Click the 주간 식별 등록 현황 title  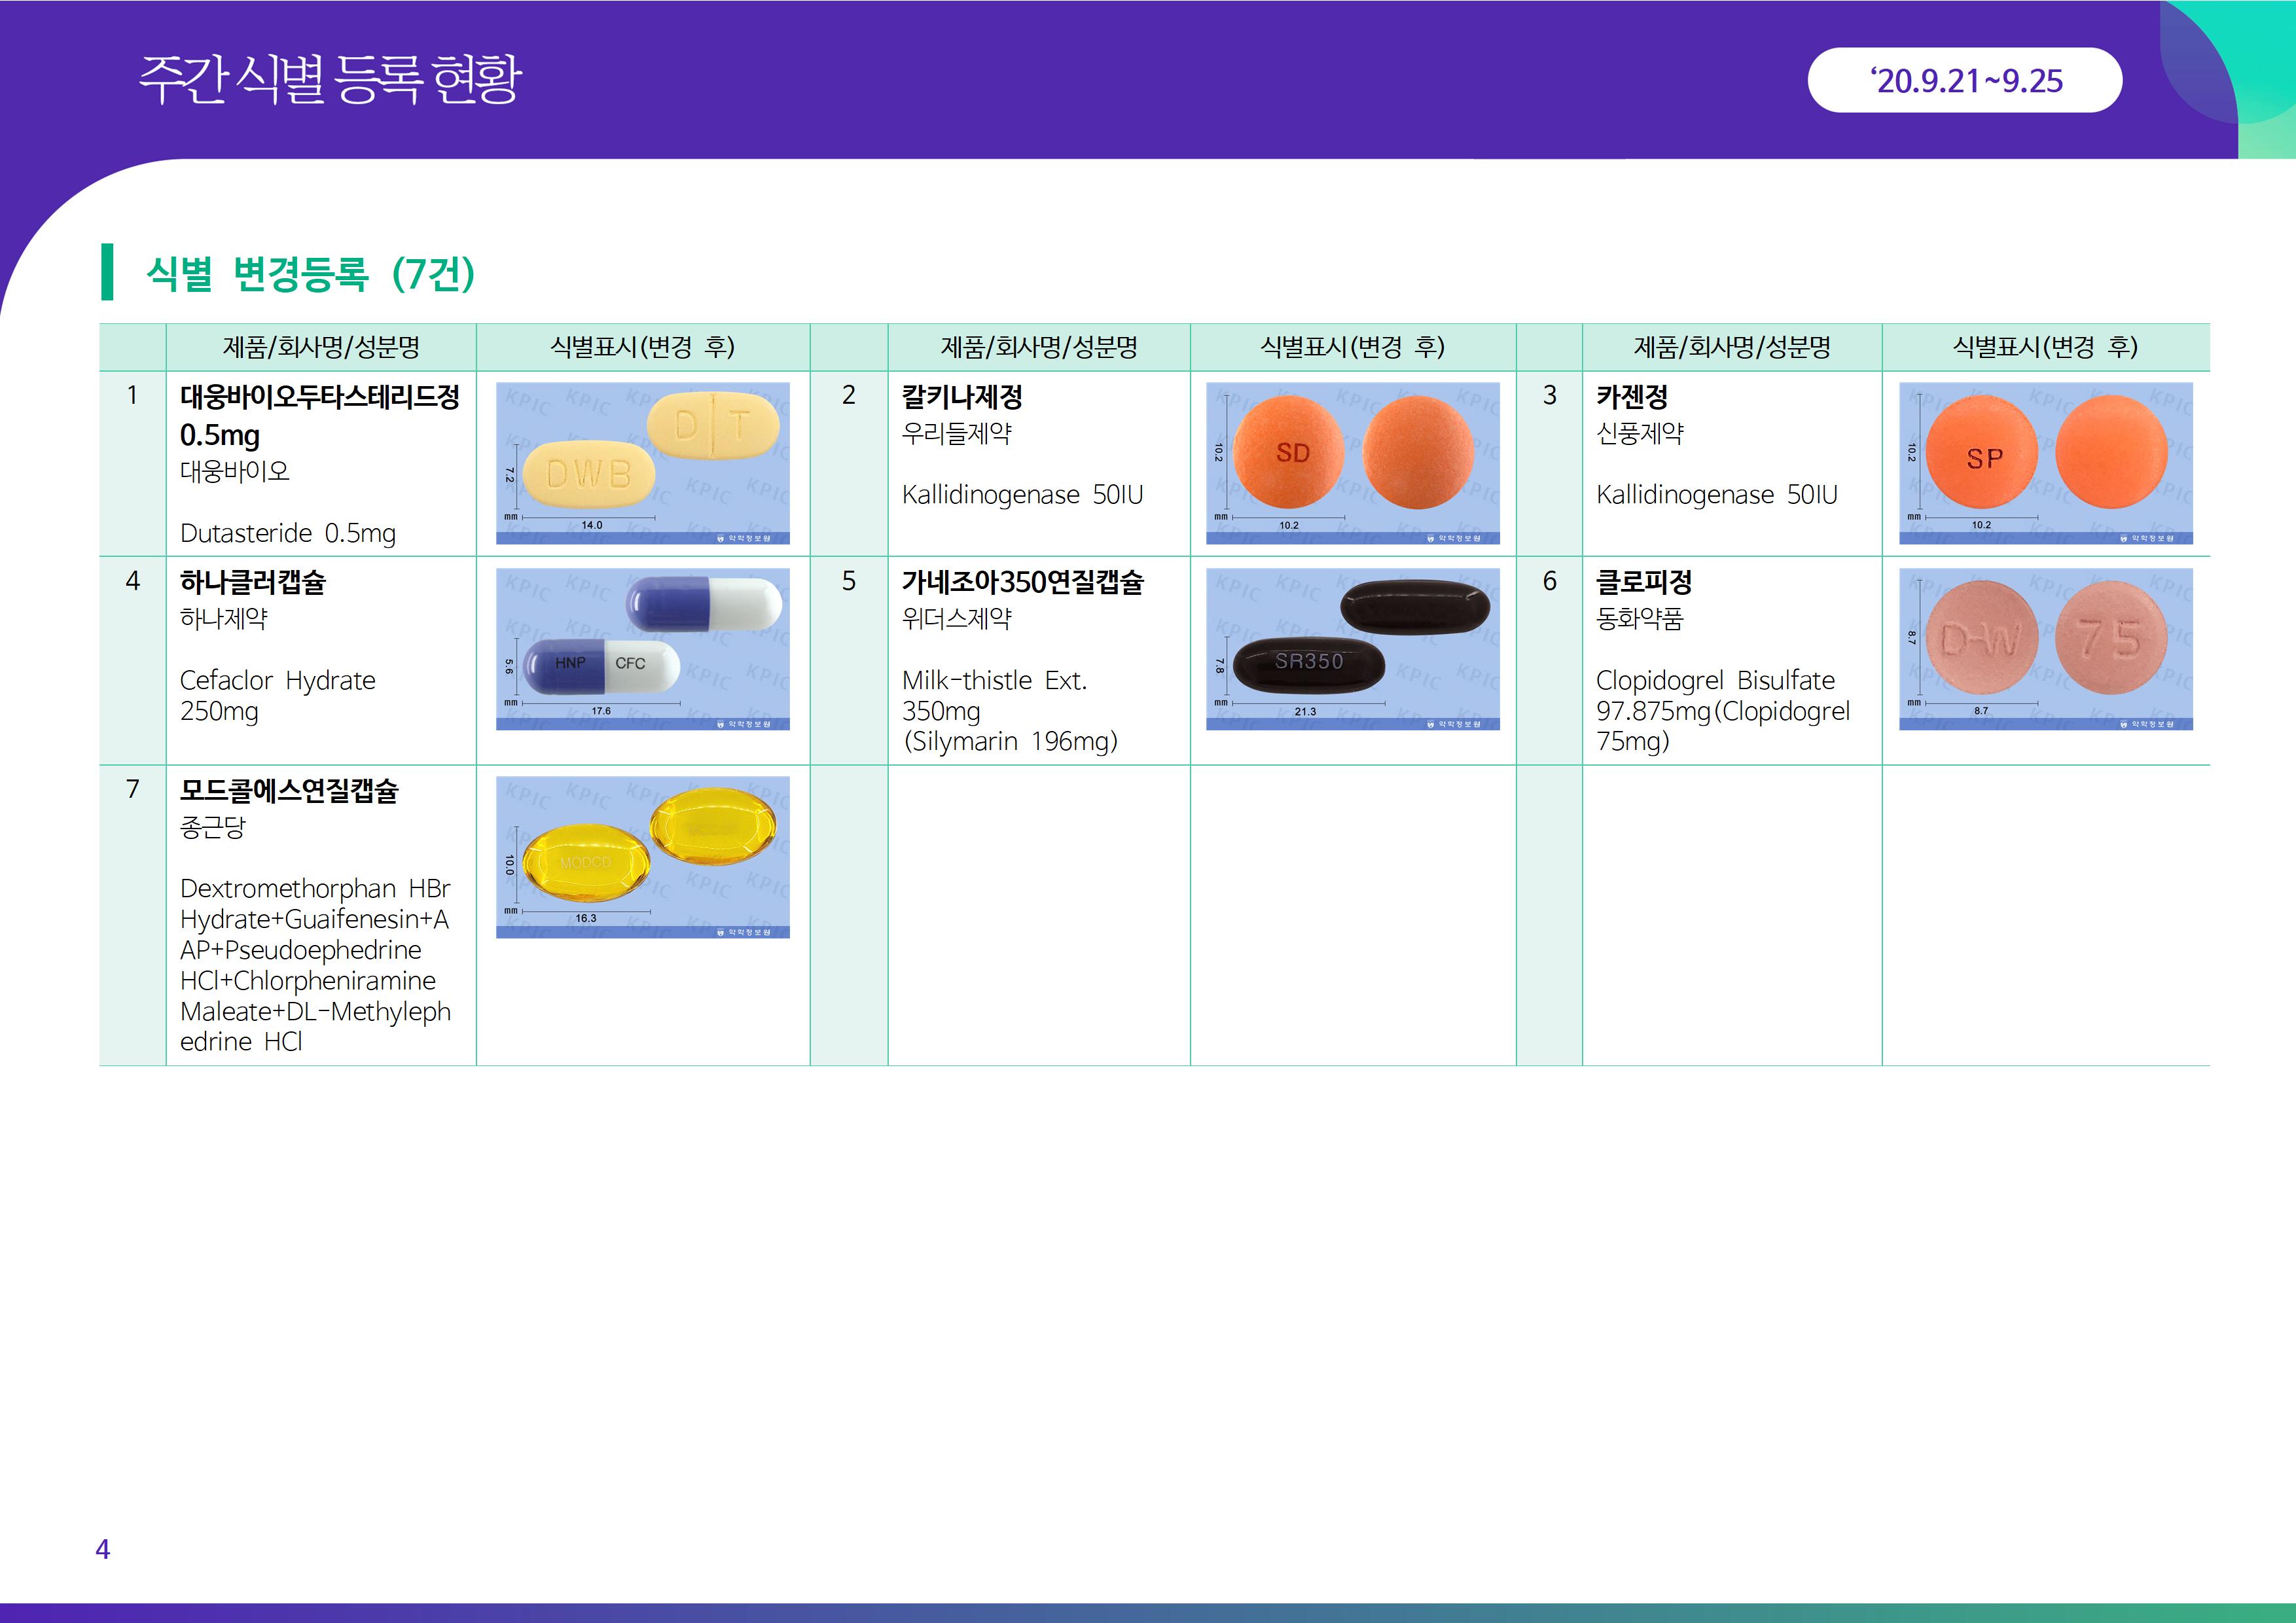[x=329, y=79]
